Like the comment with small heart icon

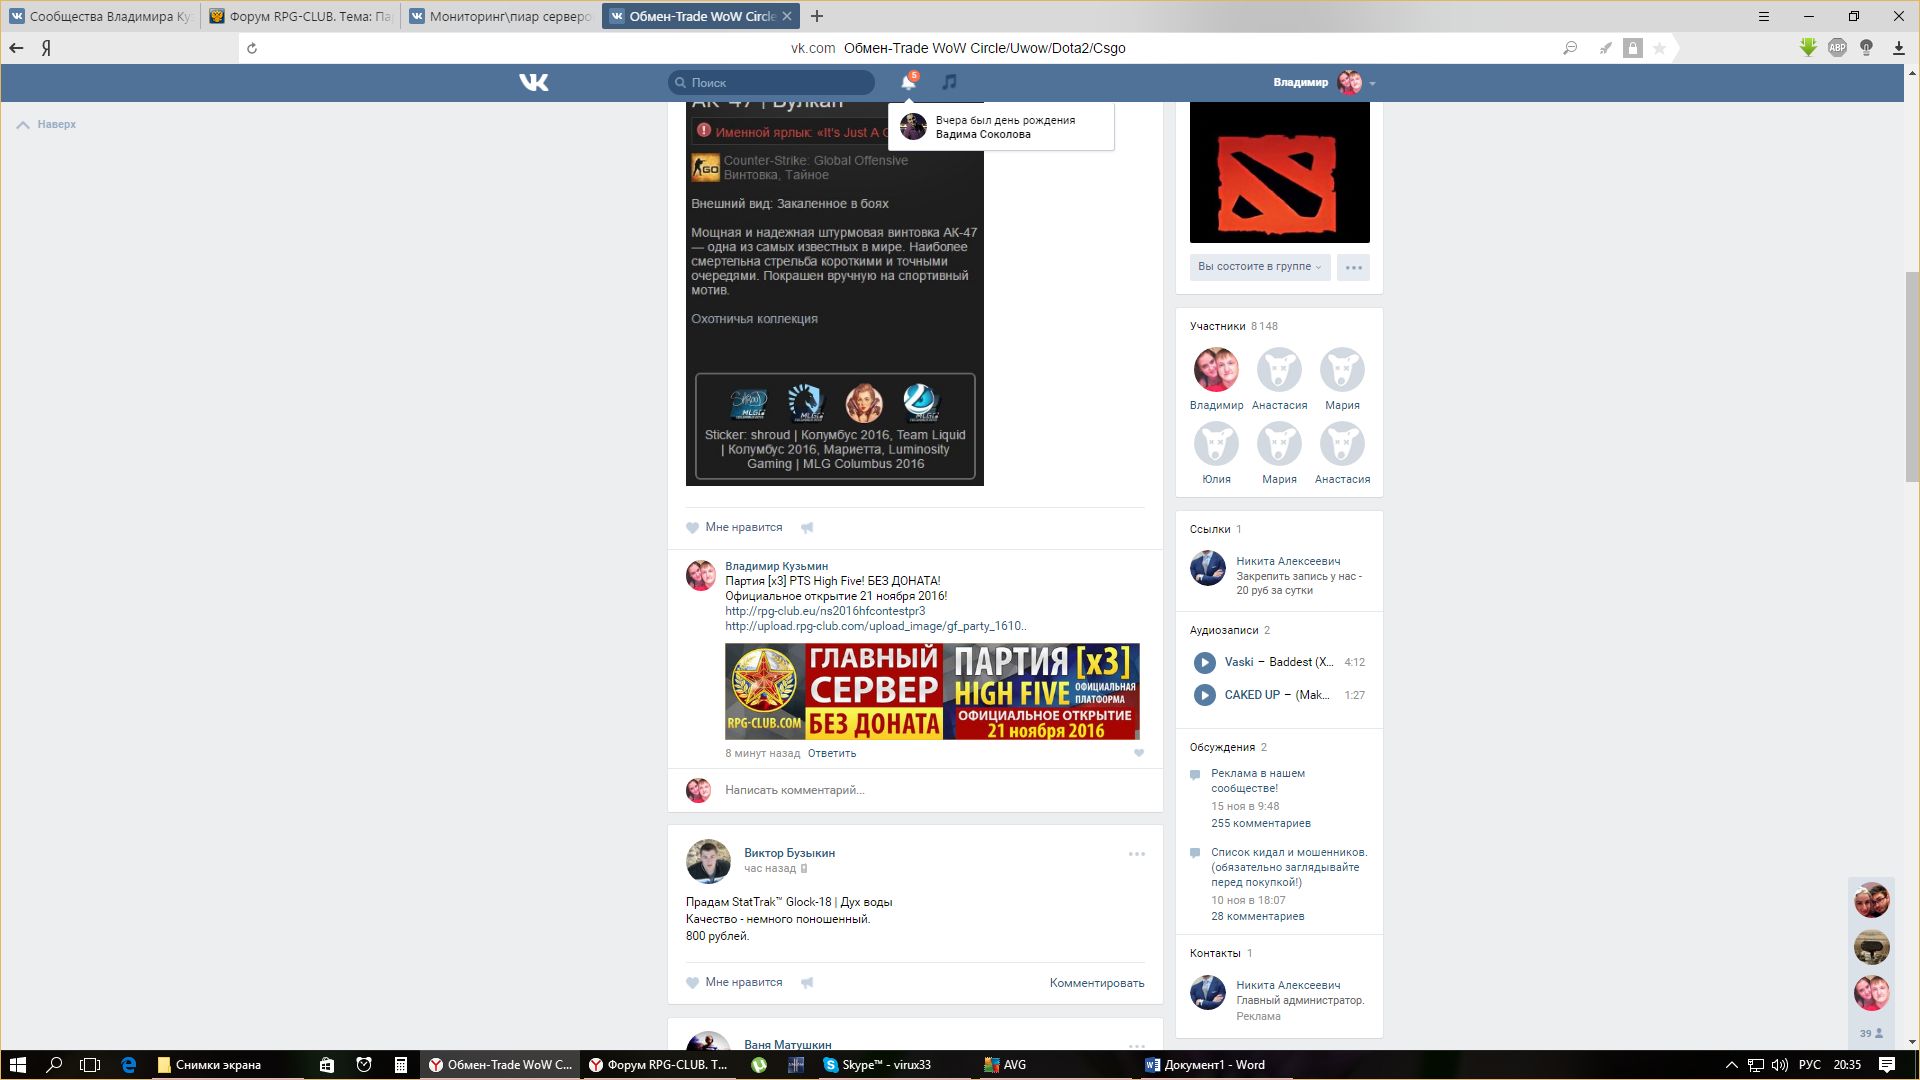pos(1138,753)
